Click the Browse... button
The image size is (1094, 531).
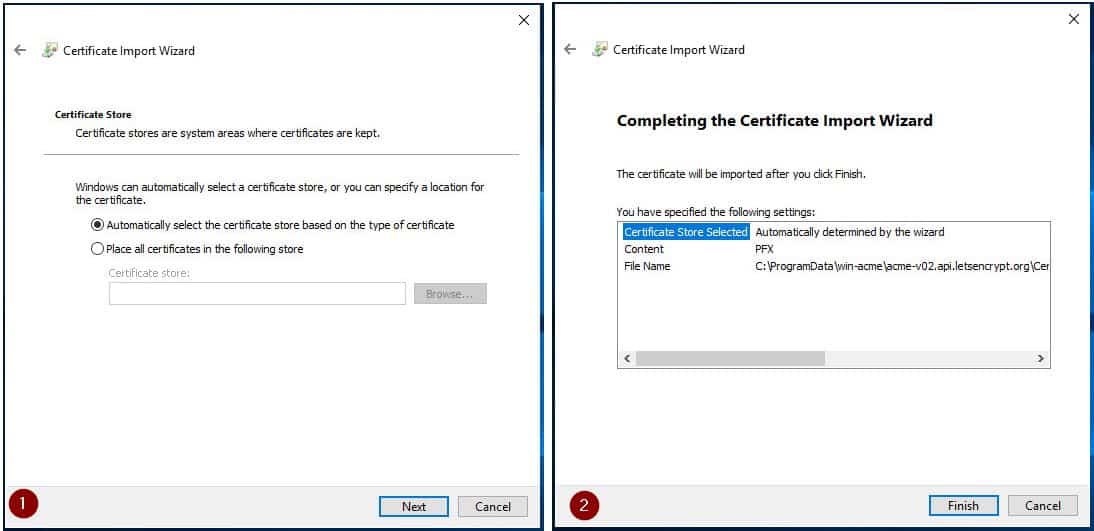450,294
